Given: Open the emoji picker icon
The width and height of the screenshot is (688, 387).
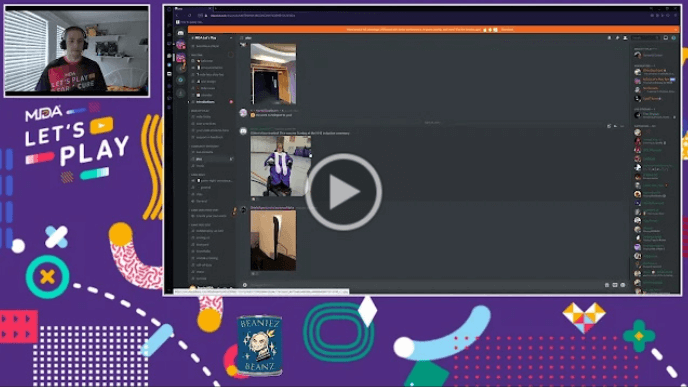Looking at the screenshot, I should (x=623, y=285).
